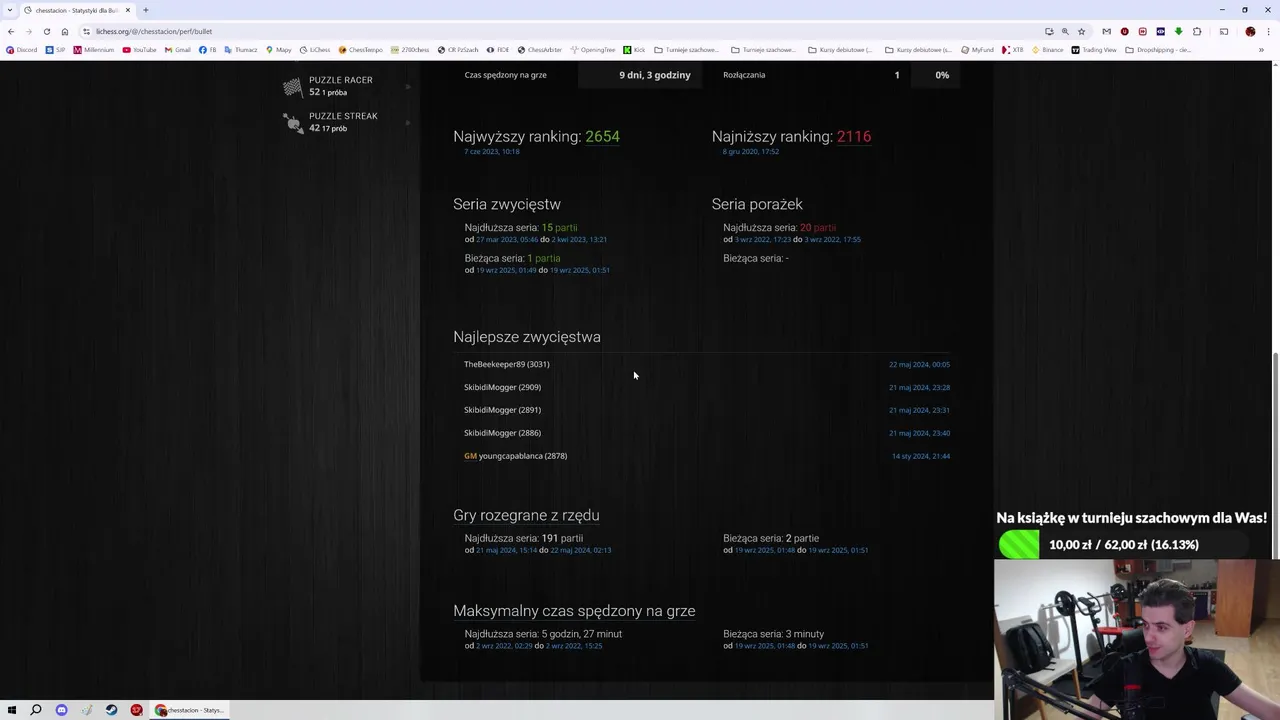Open the win versus SkibidiMogger (2886)
The width and height of the screenshot is (1280, 720).
[502, 433]
